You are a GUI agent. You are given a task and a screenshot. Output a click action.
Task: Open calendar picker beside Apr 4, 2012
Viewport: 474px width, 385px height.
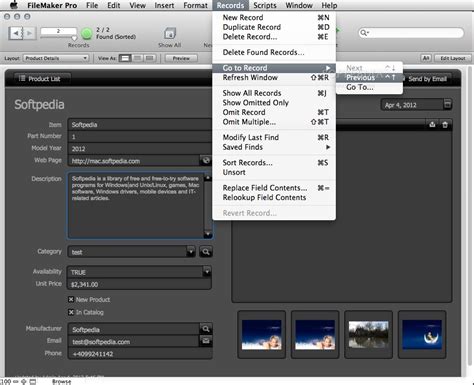447,104
